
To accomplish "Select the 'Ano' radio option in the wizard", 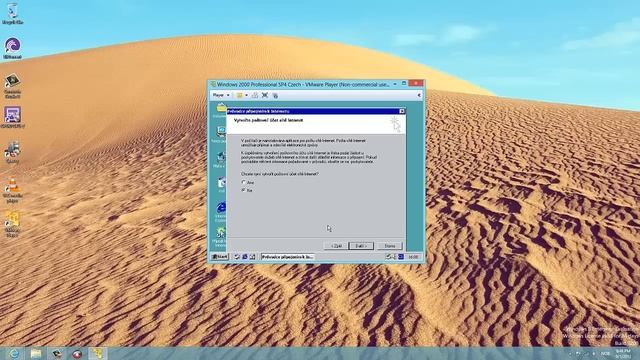I will pyautogui.click(x=244, y=182).
